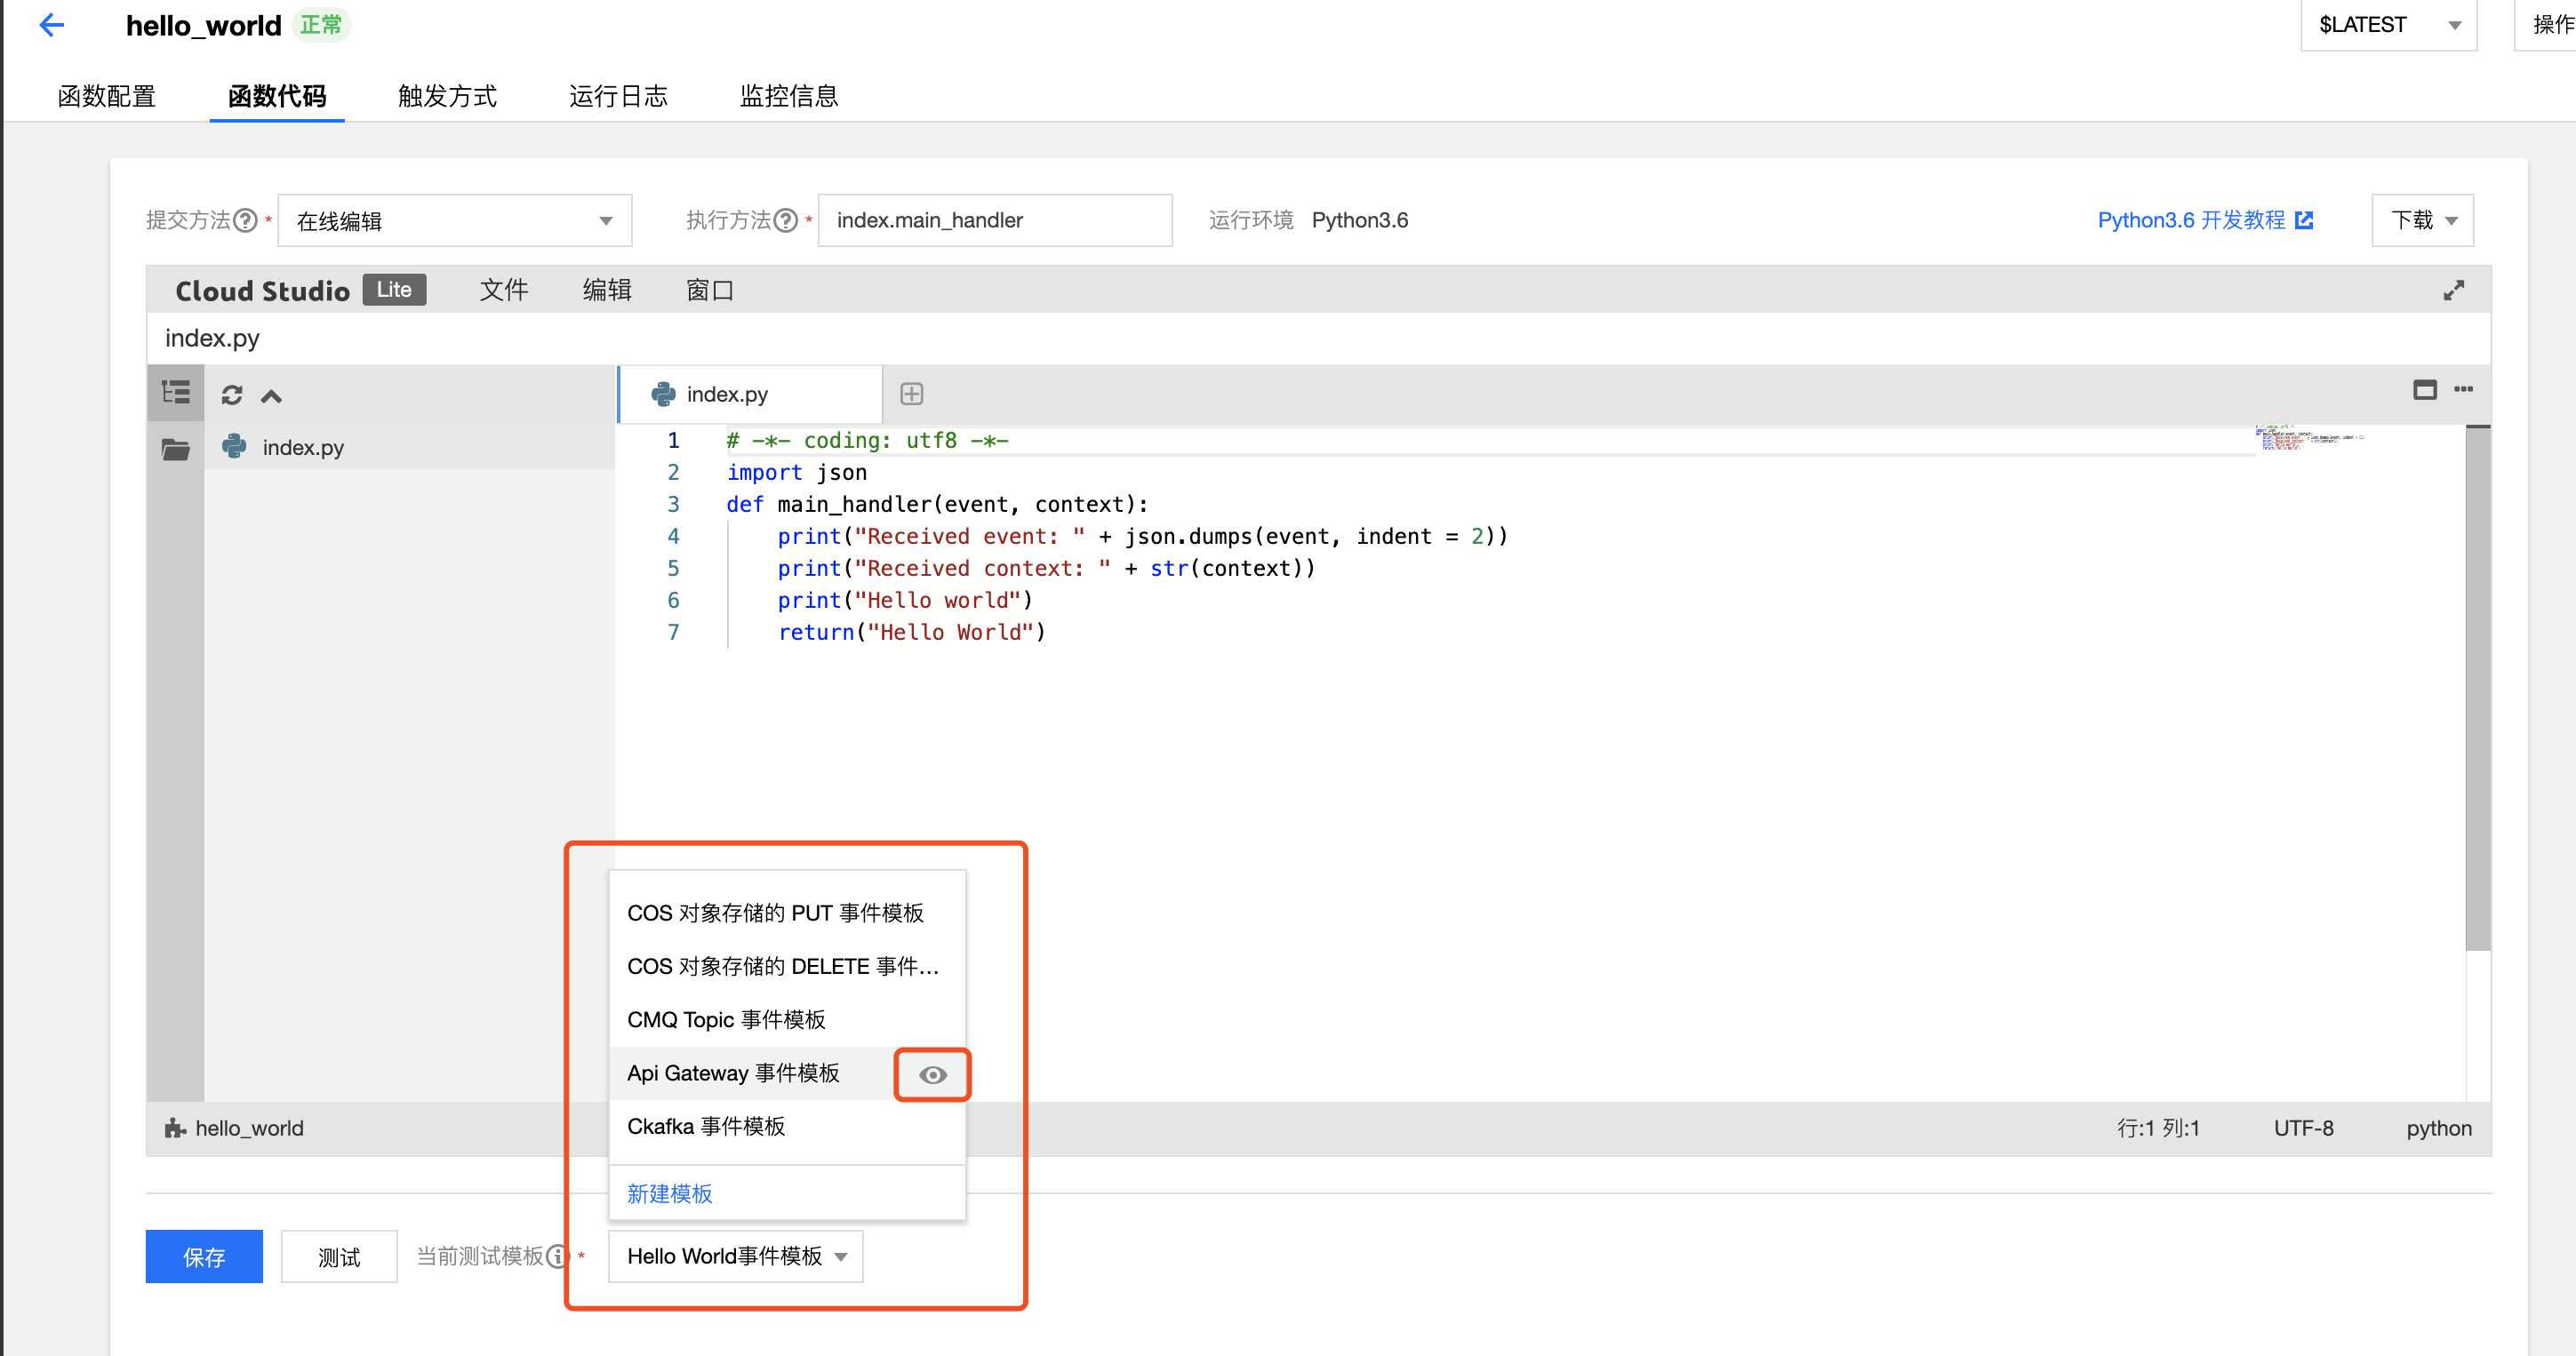Open the Python3.6 开发教程 link
The width and height of the screenshot is (2576, 1356).
(x=2194, y=220)
